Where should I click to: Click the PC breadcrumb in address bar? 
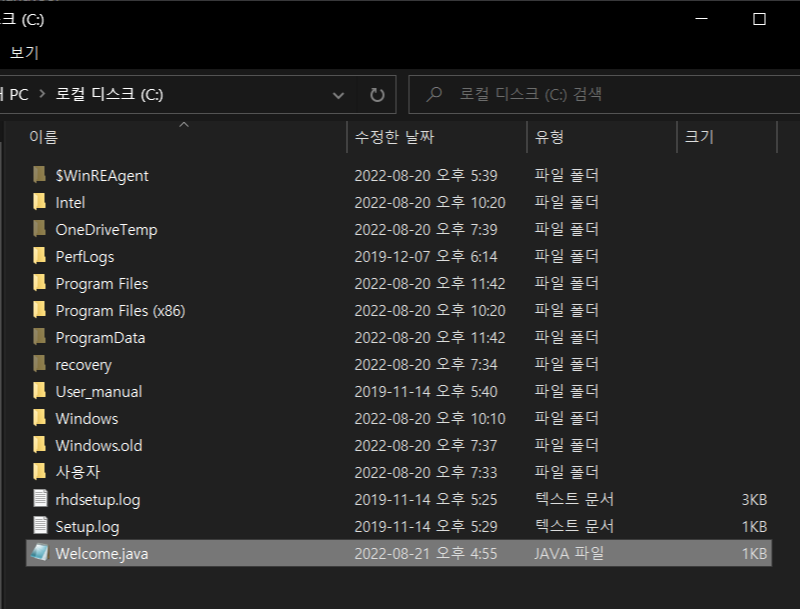(x=18, y=94)
